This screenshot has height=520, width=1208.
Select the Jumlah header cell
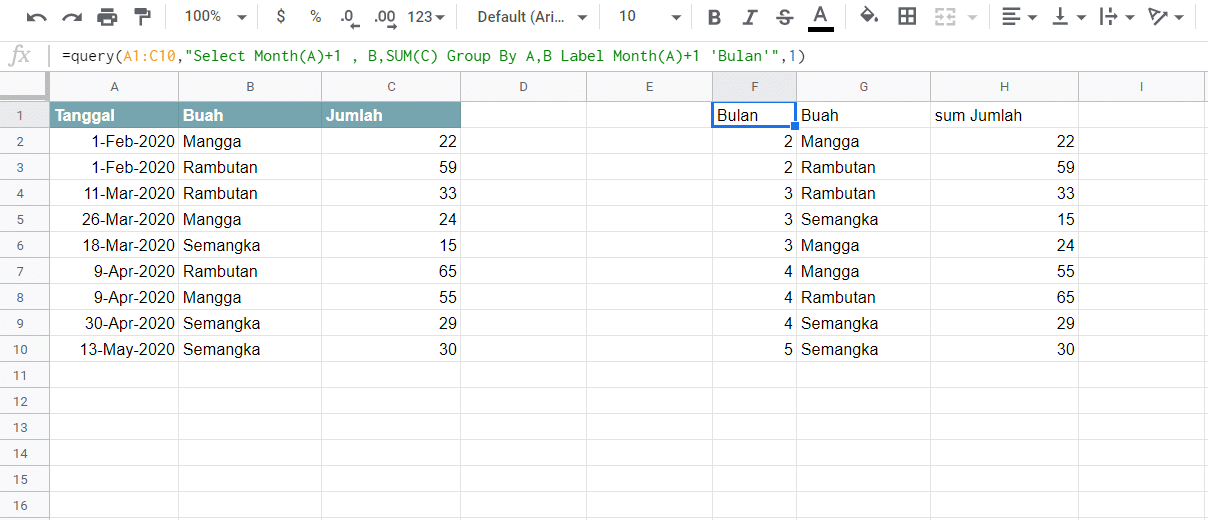(391, 115)
